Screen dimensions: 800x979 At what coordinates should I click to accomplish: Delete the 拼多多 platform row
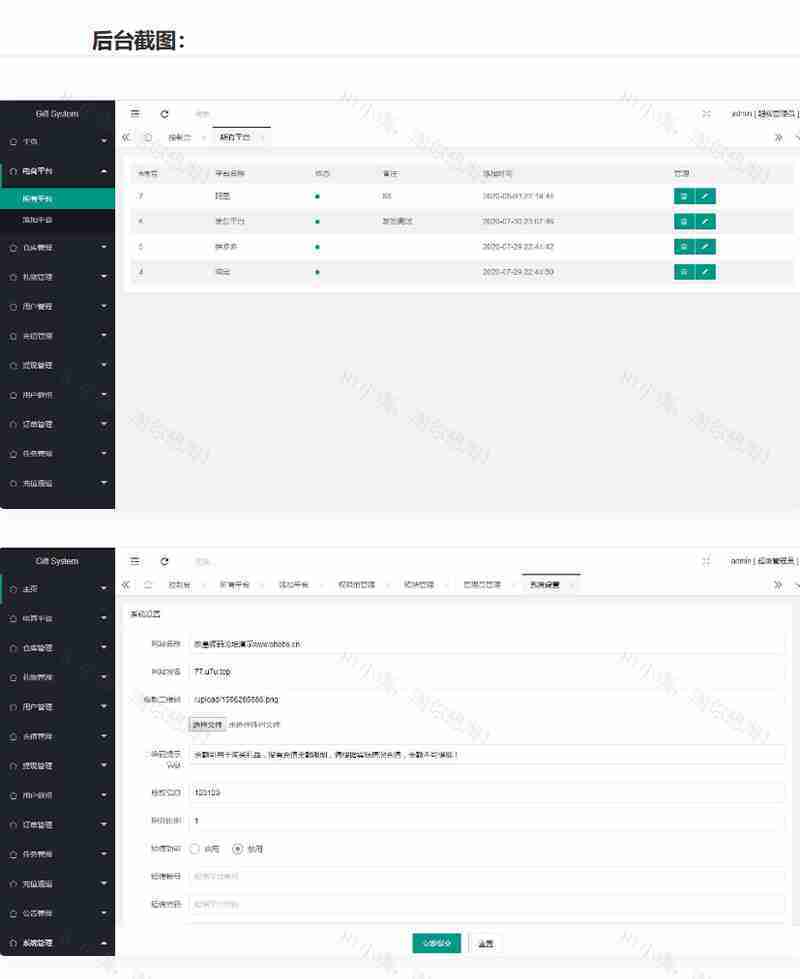[x=684, y=246]
